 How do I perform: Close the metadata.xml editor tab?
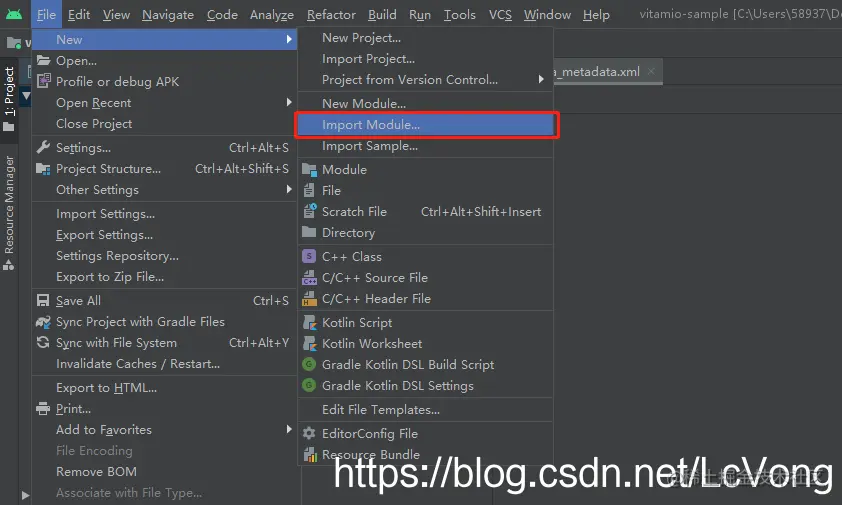[651, 71]
